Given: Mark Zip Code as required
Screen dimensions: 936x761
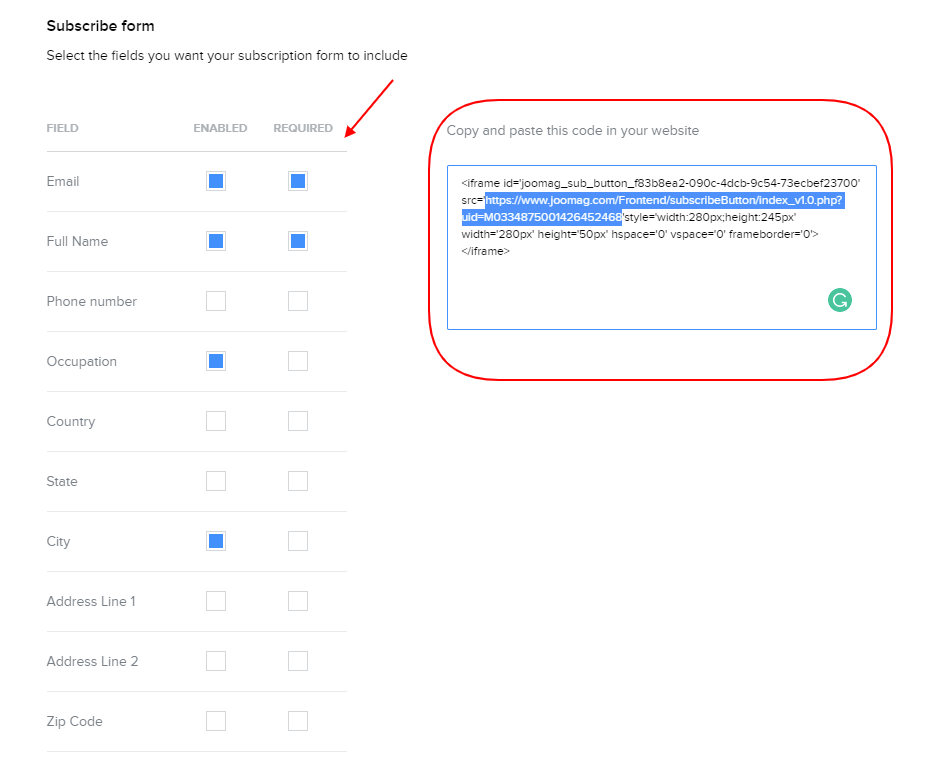Looking at the screenshot, I should point(298,721).
